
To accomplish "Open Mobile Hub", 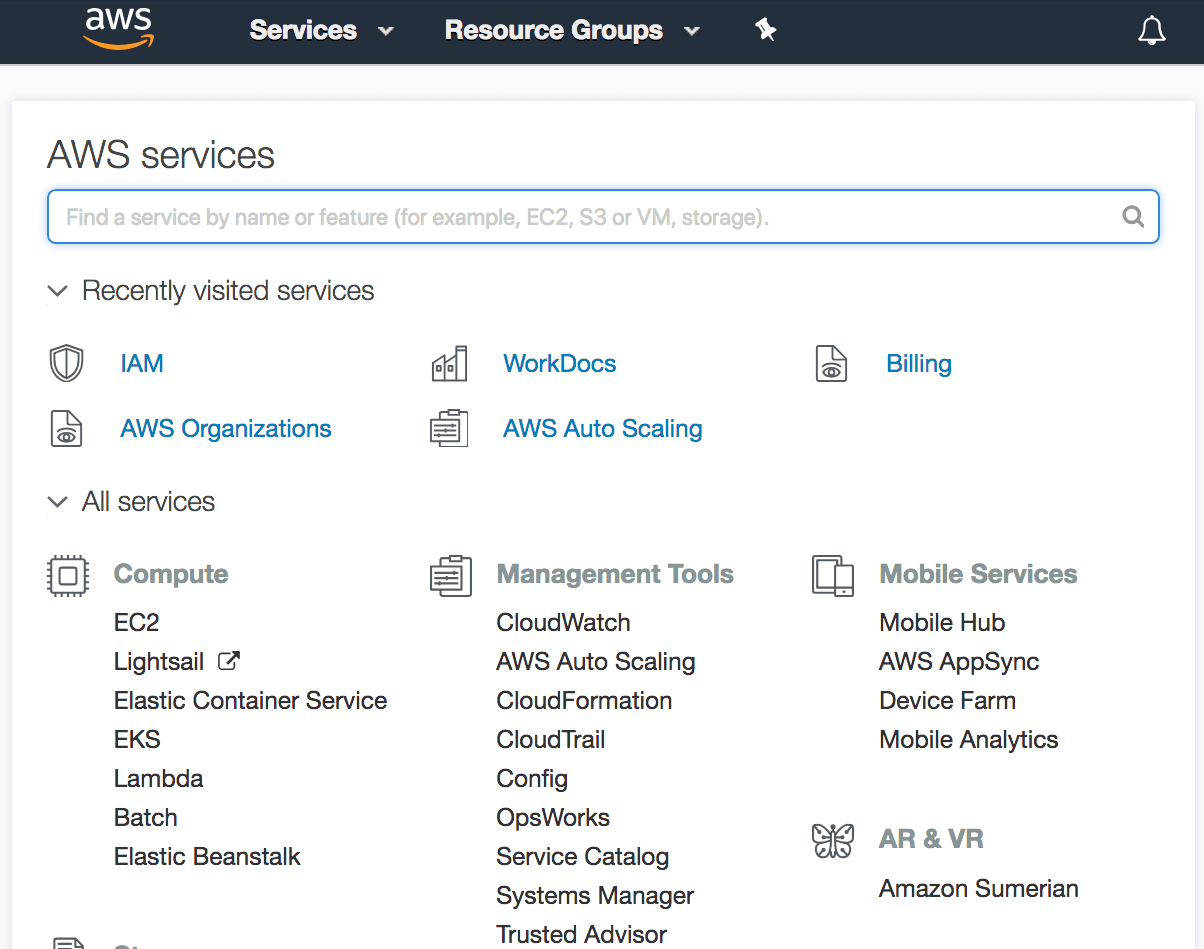I will (942, 623).
